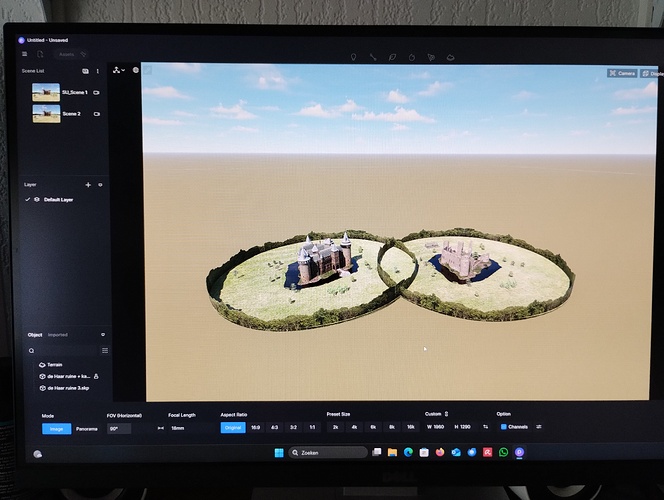Open channel settings sliders icon

coord(539,427)
